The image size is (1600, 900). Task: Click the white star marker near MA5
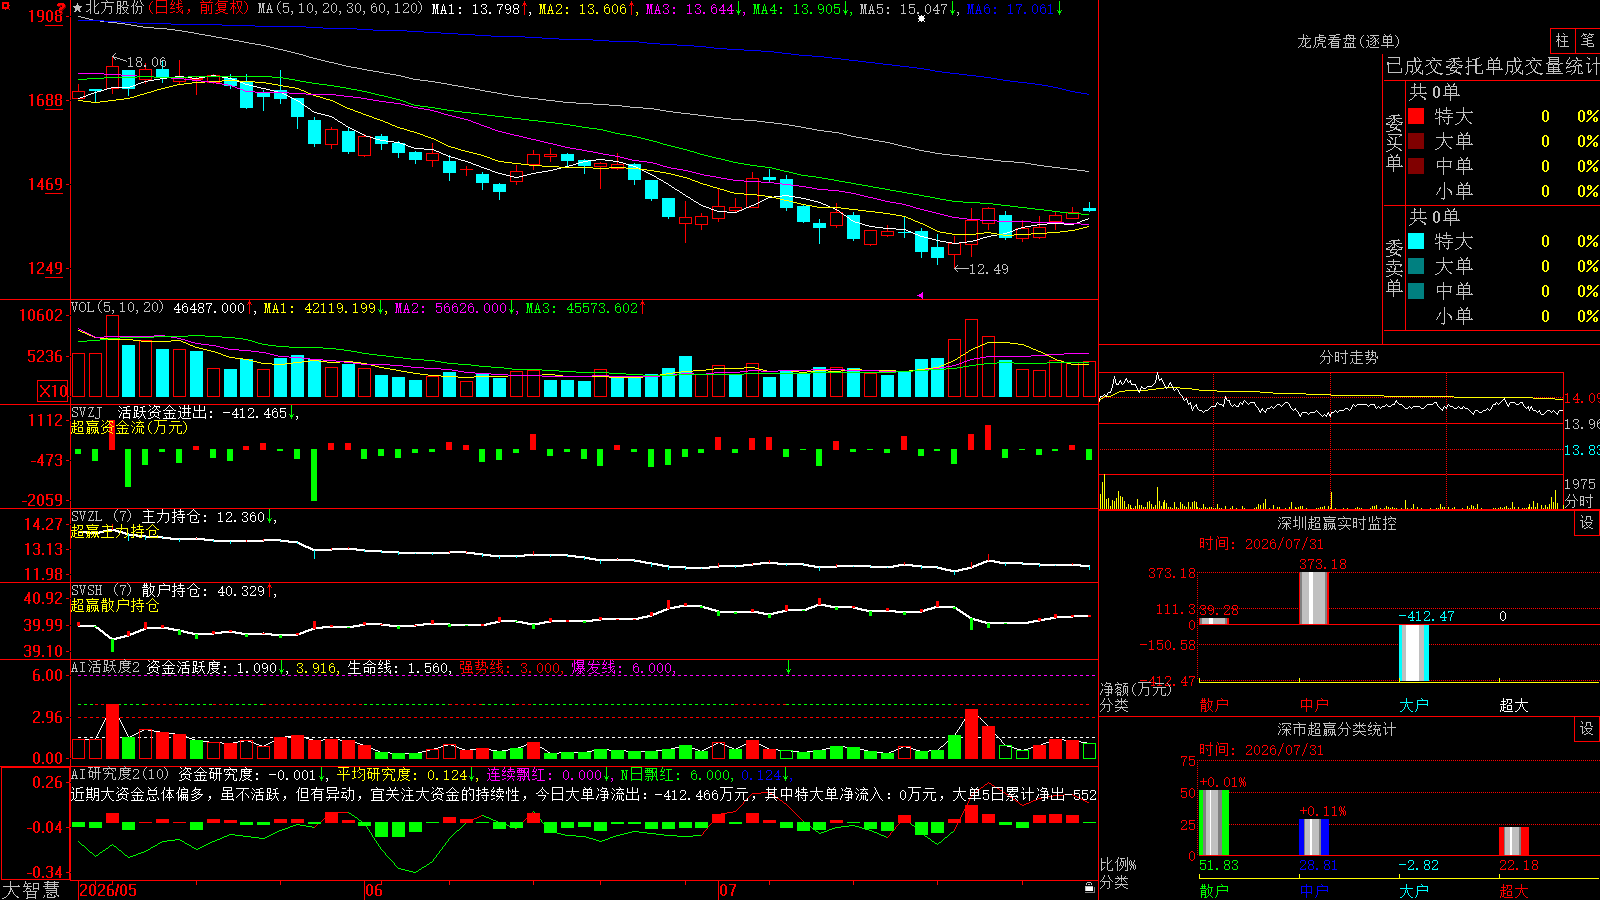921,18
